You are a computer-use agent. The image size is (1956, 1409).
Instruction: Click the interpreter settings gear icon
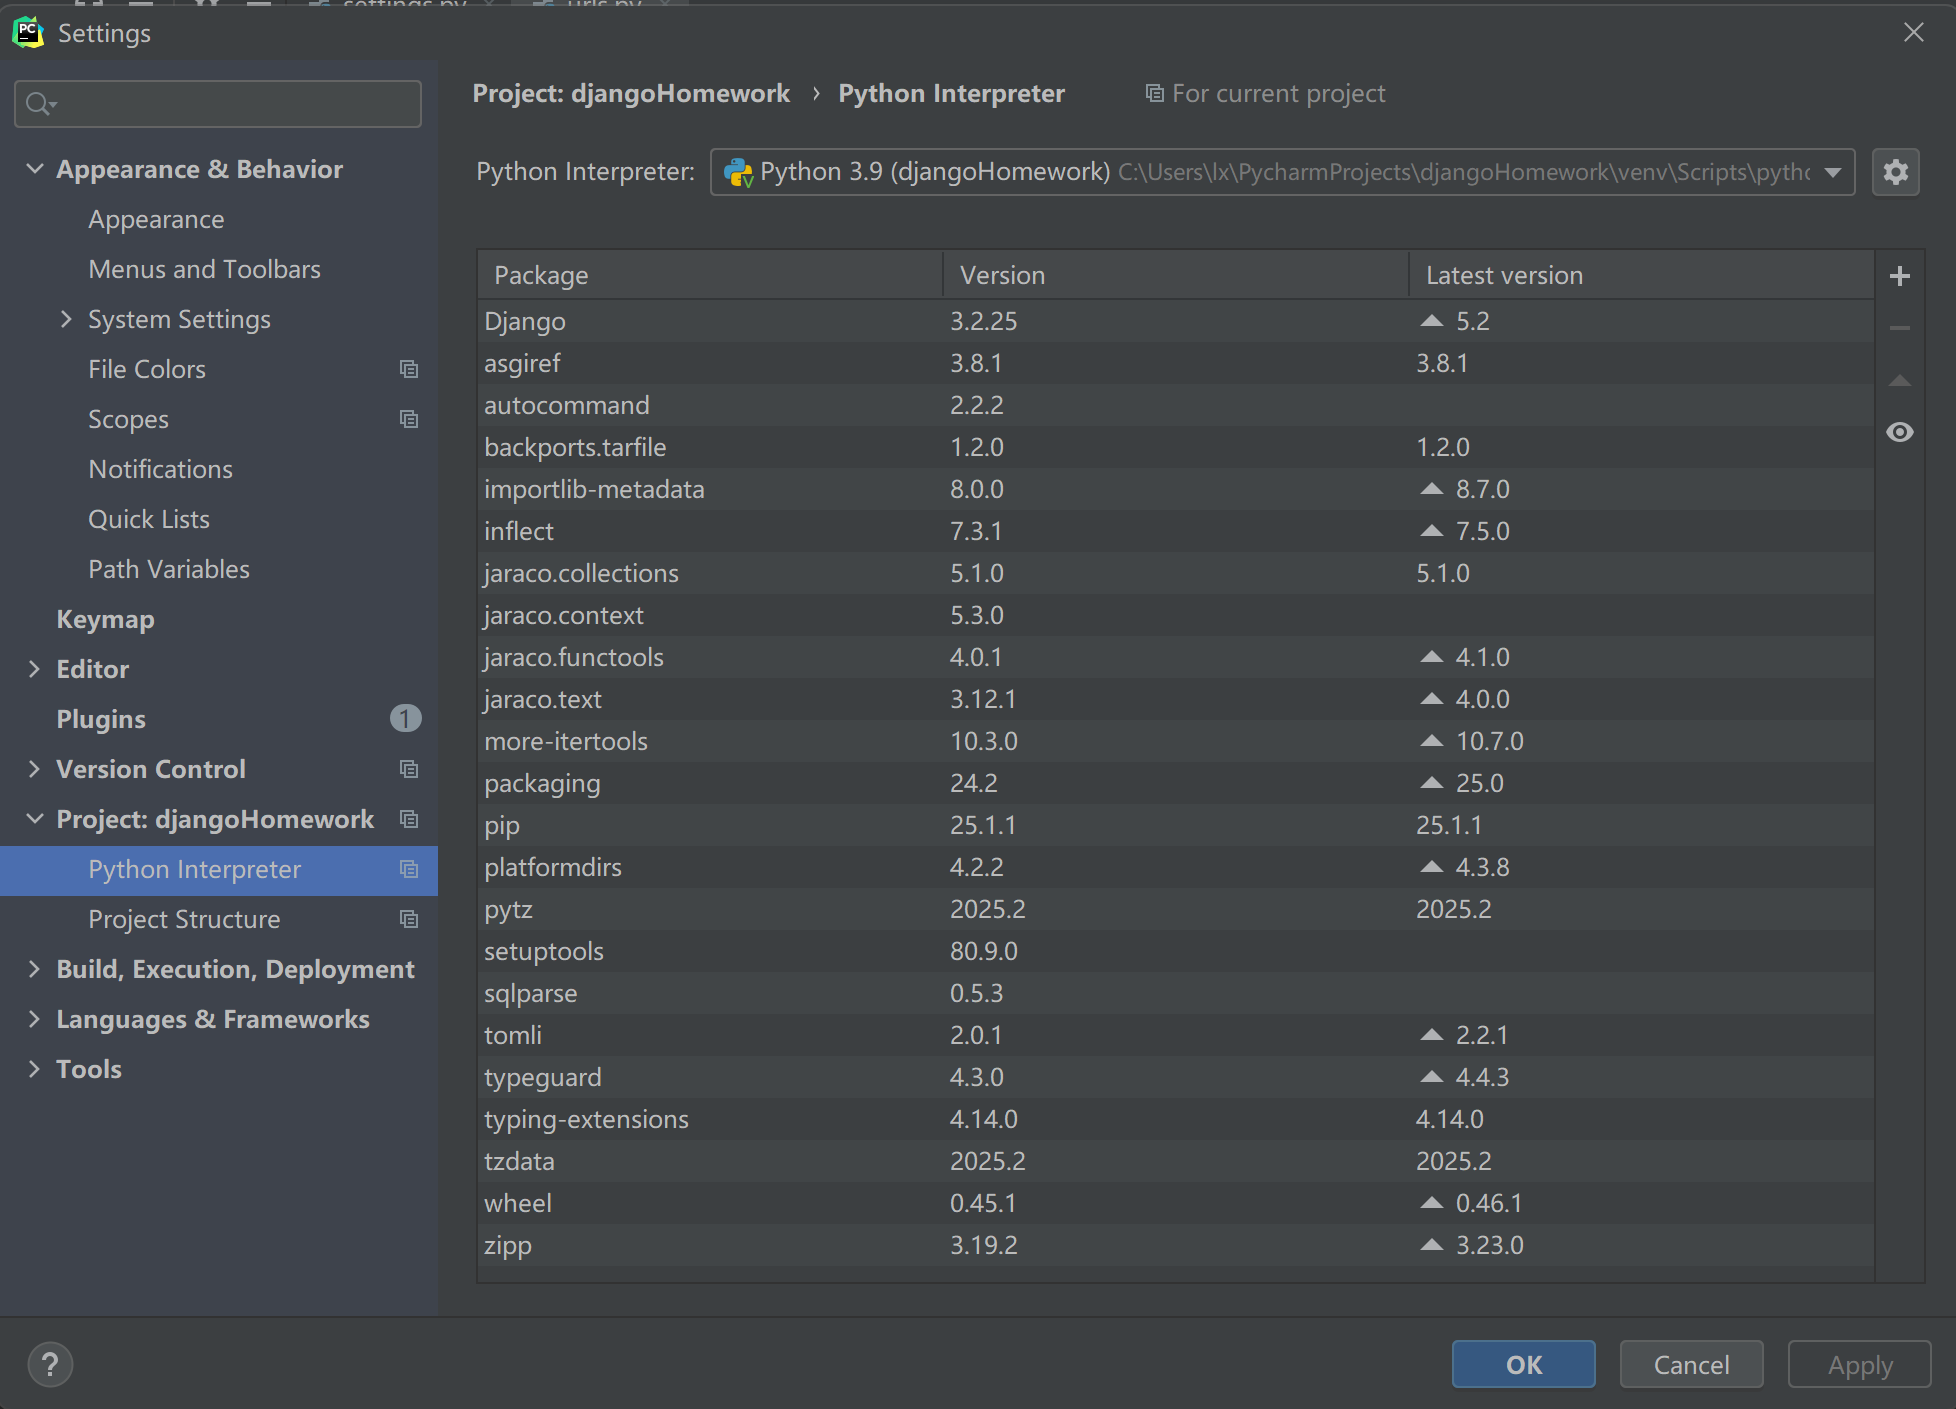tap(1895, 172)
